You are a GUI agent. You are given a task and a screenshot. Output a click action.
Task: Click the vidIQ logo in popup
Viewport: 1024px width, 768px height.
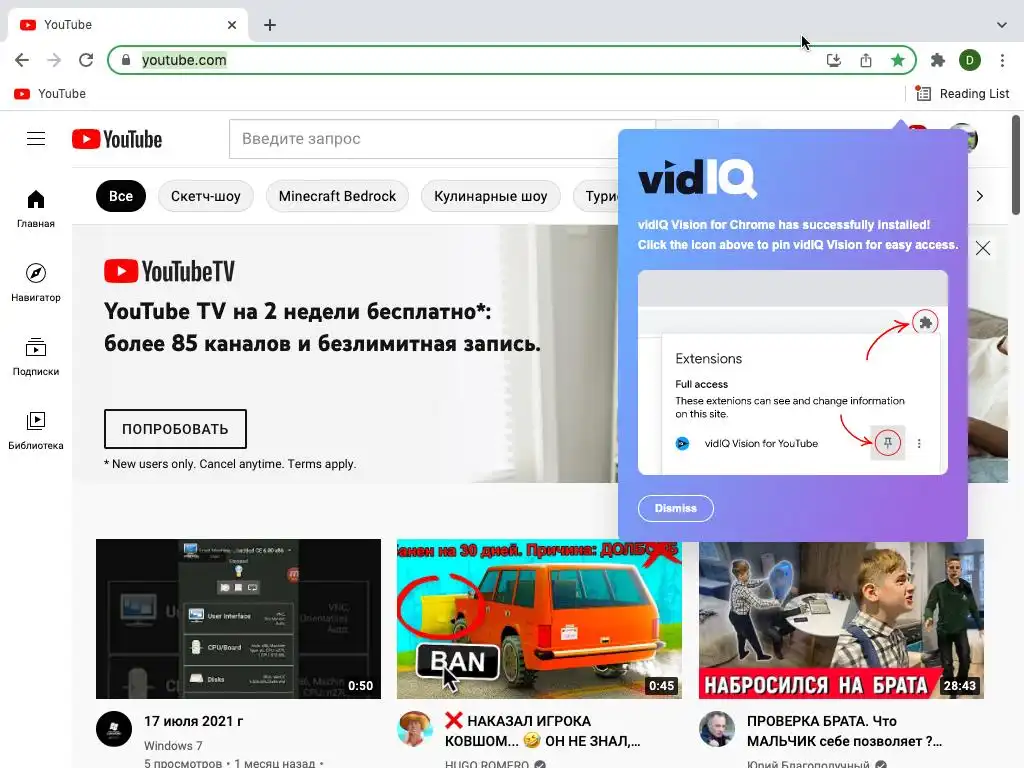[697, 178]
